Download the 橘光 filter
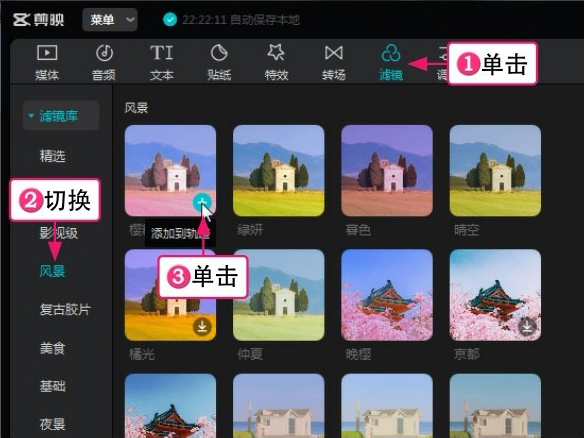Screen dimensions: 584x438 pos(202,327)
